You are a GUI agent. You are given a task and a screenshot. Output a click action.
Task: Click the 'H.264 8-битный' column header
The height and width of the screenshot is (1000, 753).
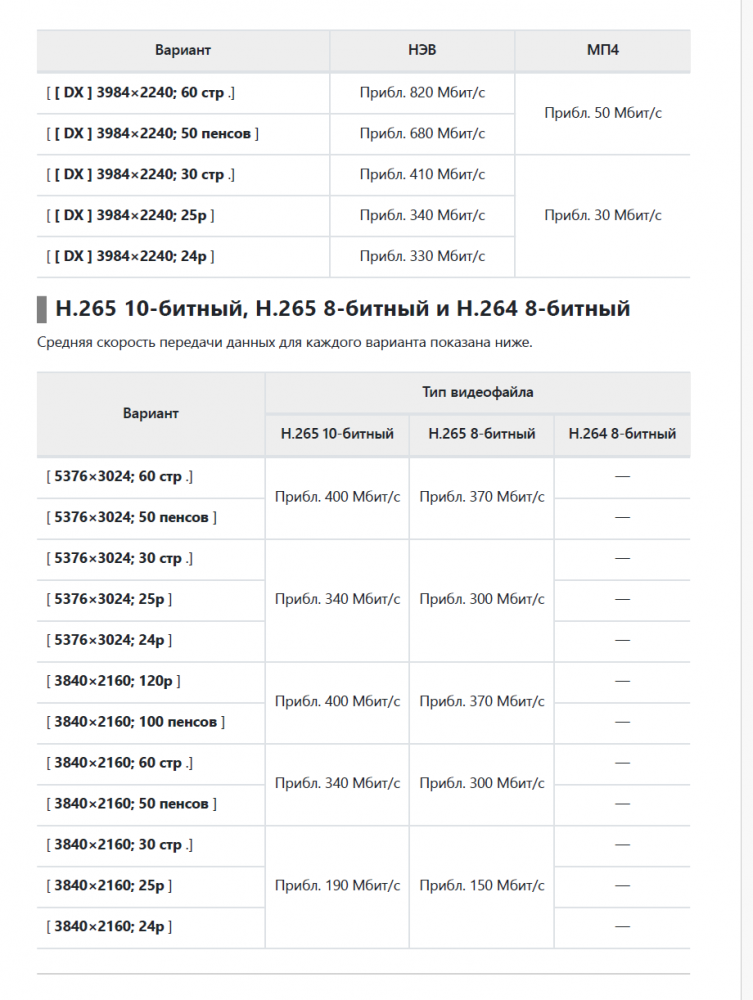coord(622,434)
